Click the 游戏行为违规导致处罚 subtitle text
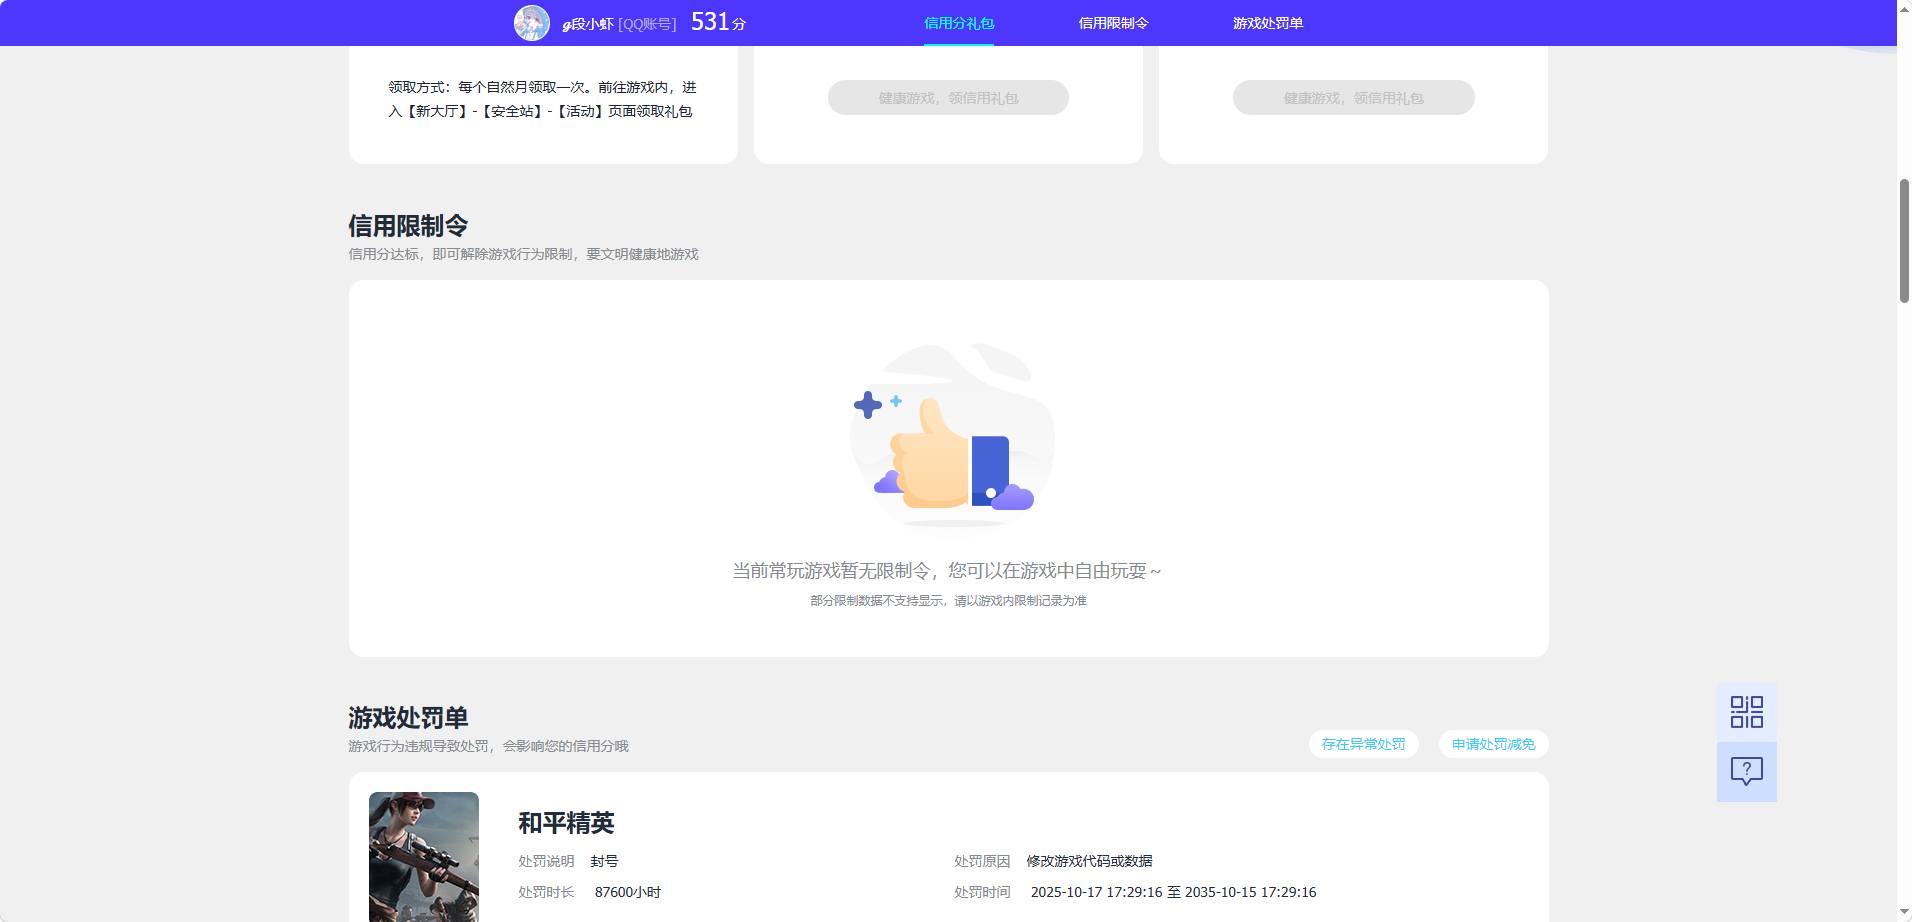 (x=488, y=746)
